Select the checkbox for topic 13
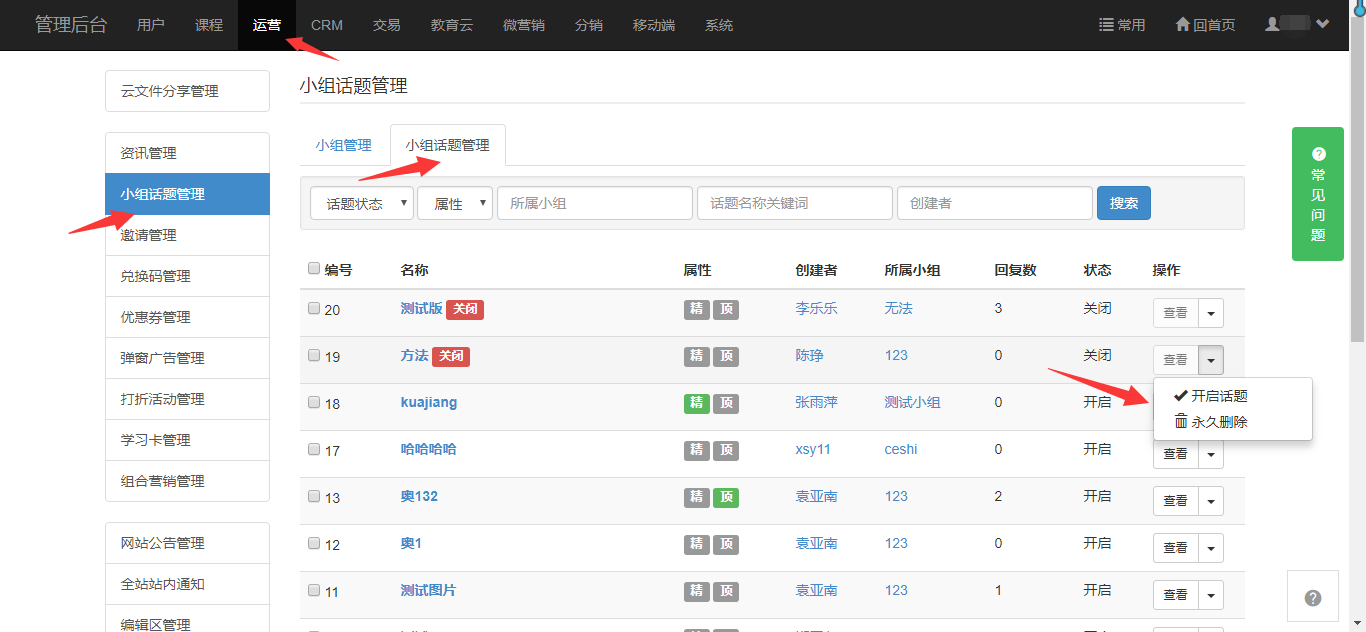The width and height of the screenshot is (1366, 632). (314, 497)
